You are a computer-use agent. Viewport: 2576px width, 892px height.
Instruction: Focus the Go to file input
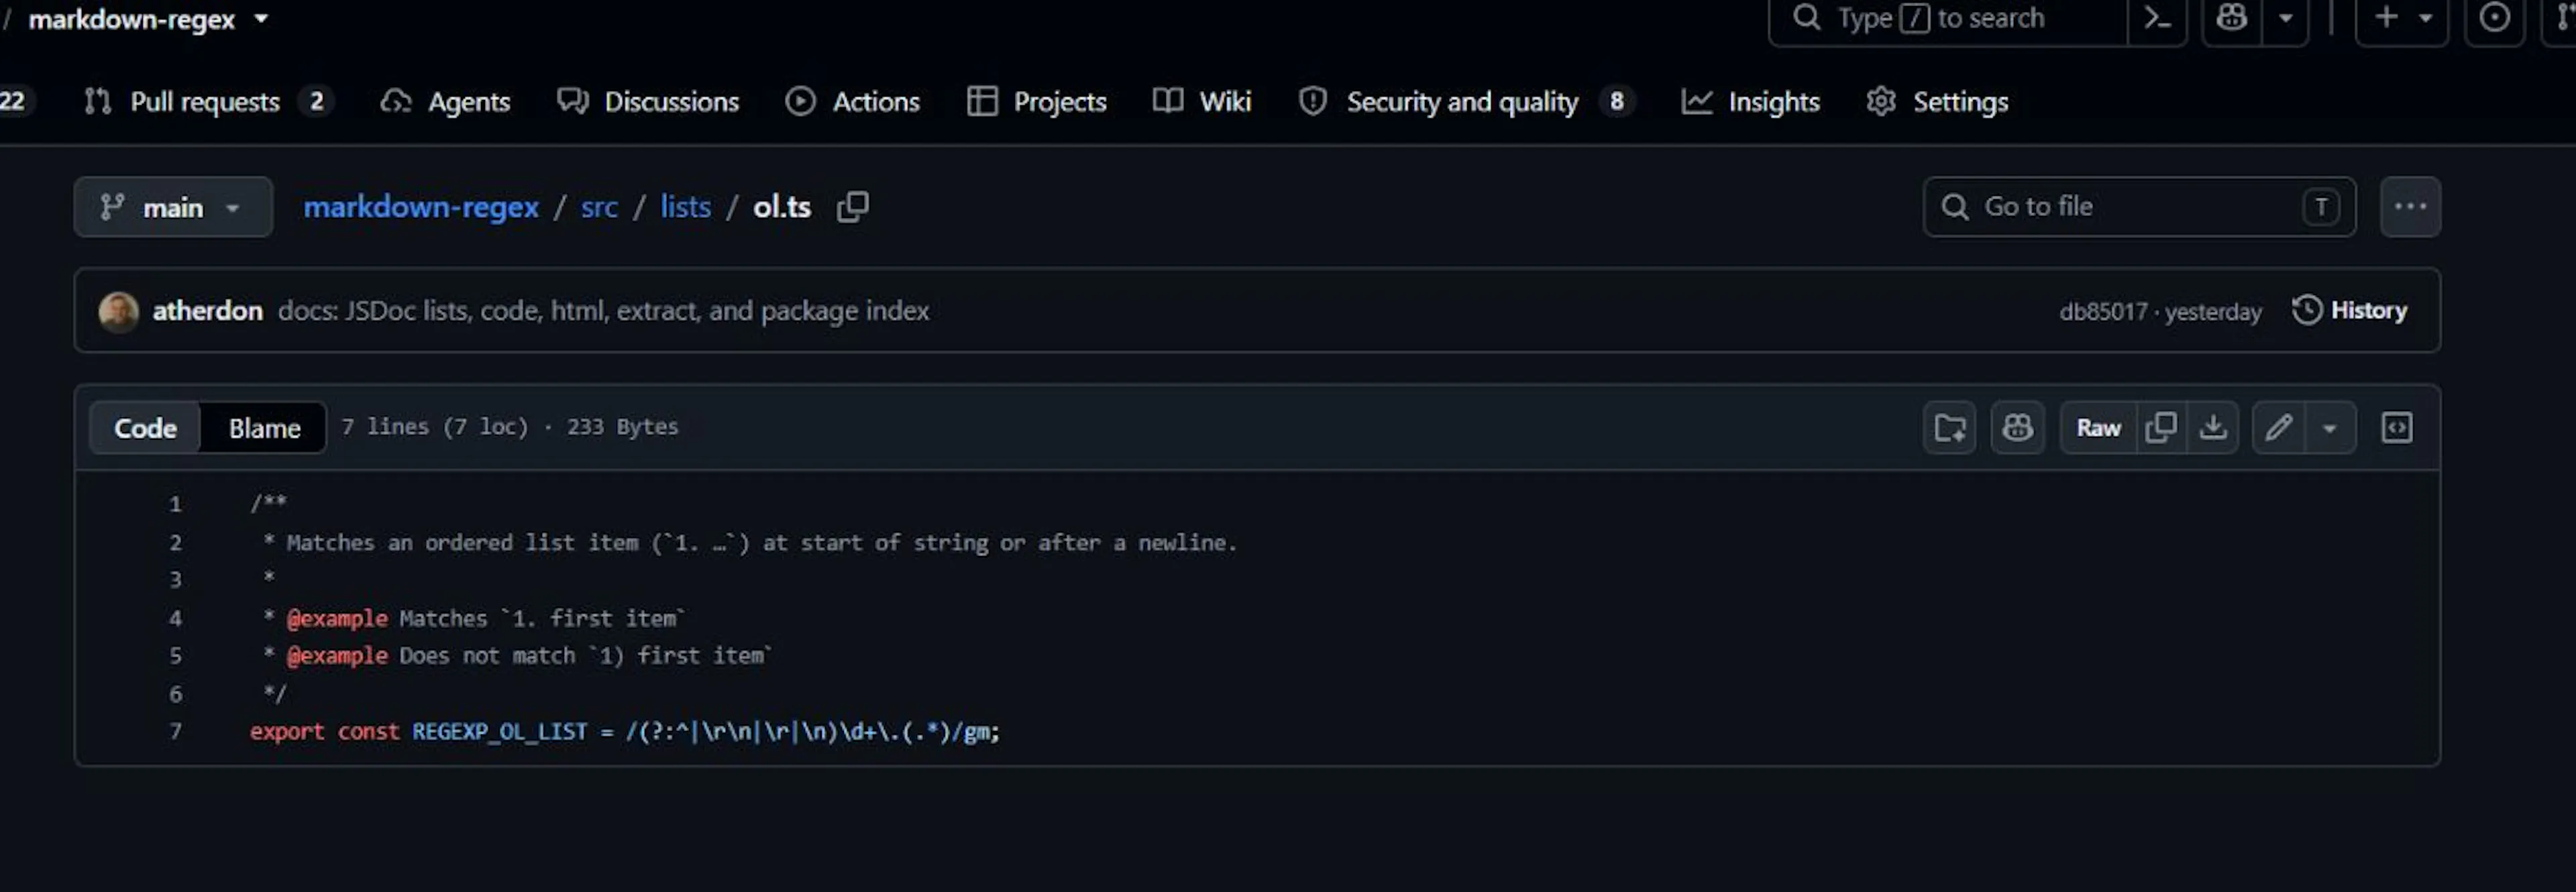[x=2139, y=207]
